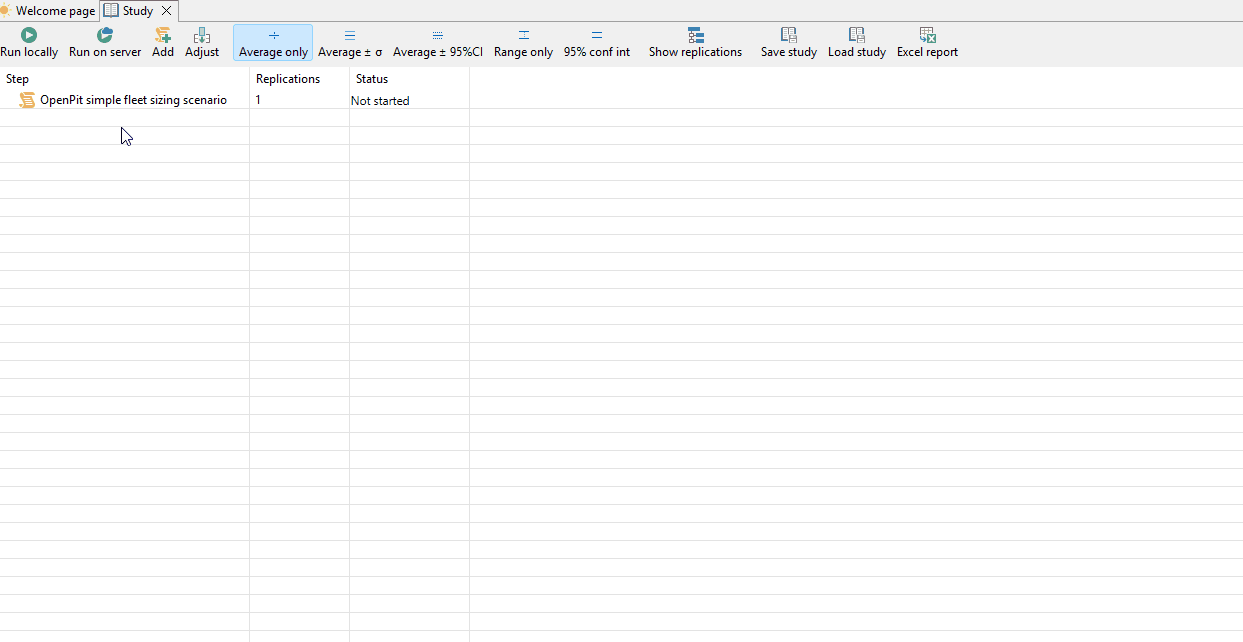Select Average ± σ display mode

coord(350,43)
